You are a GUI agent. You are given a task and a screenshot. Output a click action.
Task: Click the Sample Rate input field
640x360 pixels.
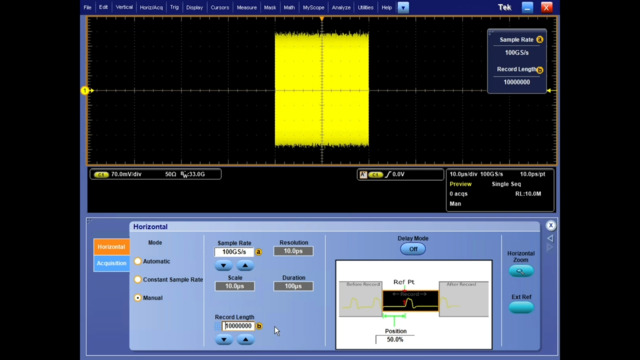click(234, 252)
